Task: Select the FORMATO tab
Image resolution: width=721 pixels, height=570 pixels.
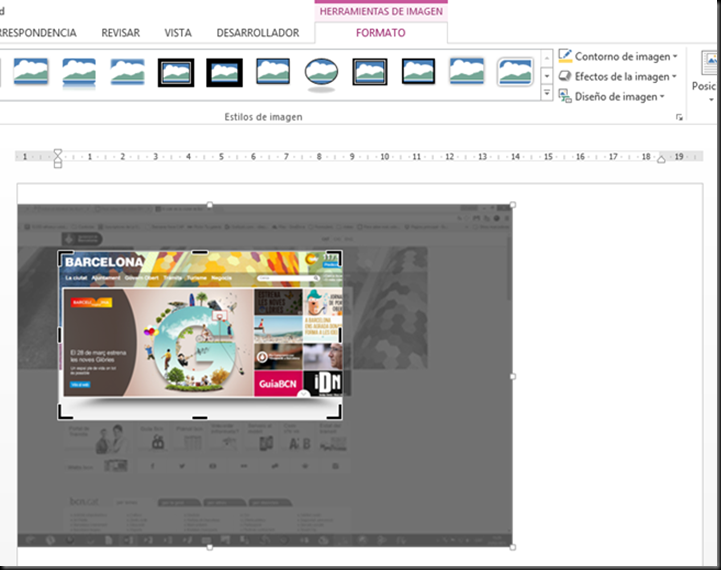Action: point(381,33)
